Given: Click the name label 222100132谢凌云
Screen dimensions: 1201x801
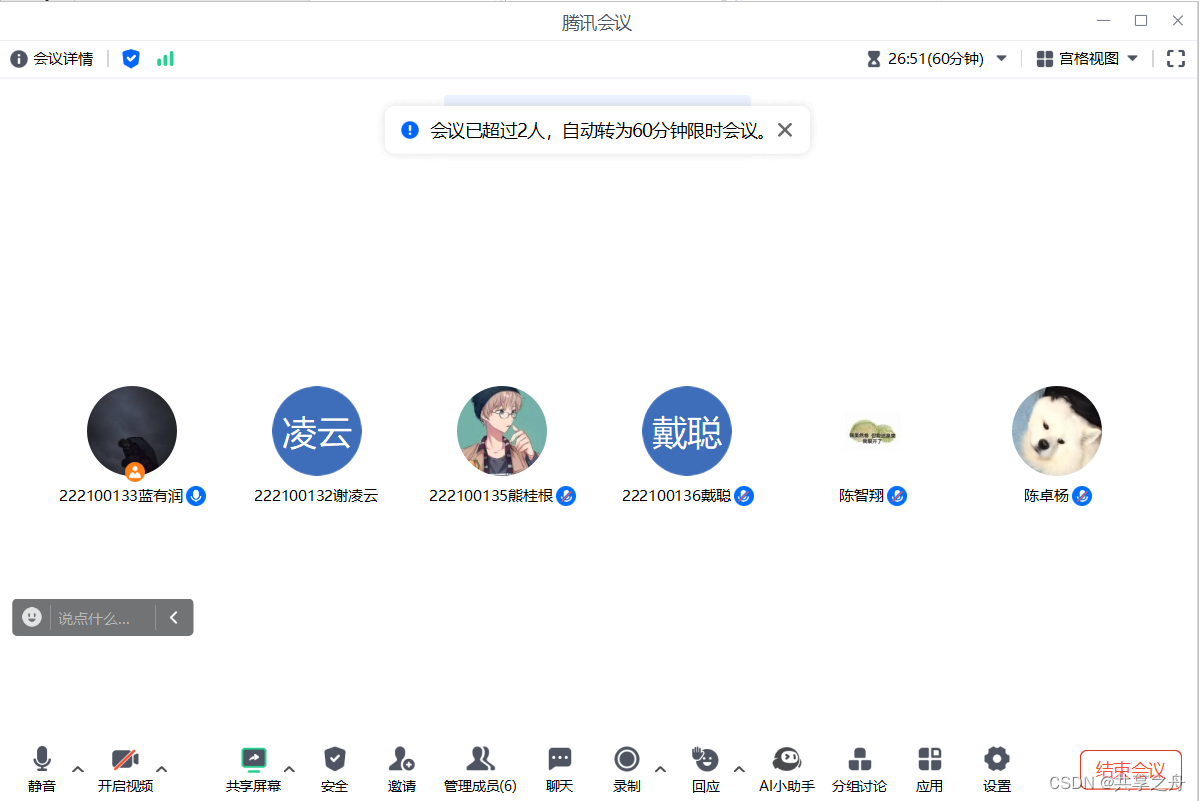Looking at the screenshot, I should tap(316, 496).
